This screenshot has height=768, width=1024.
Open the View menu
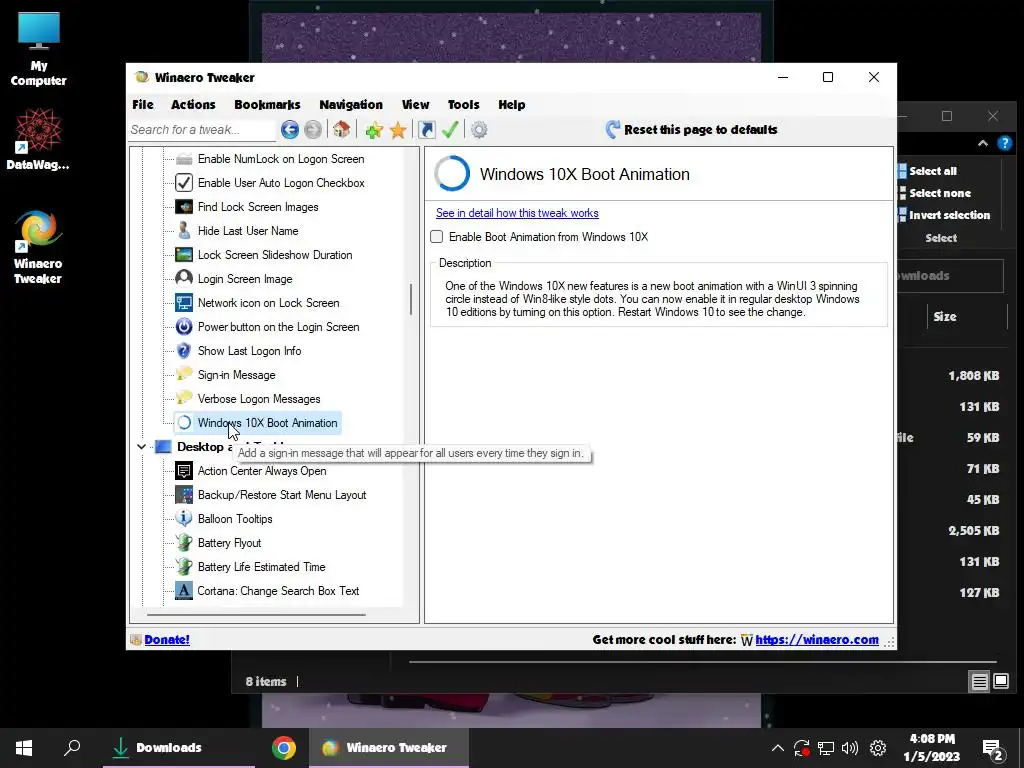415,104
